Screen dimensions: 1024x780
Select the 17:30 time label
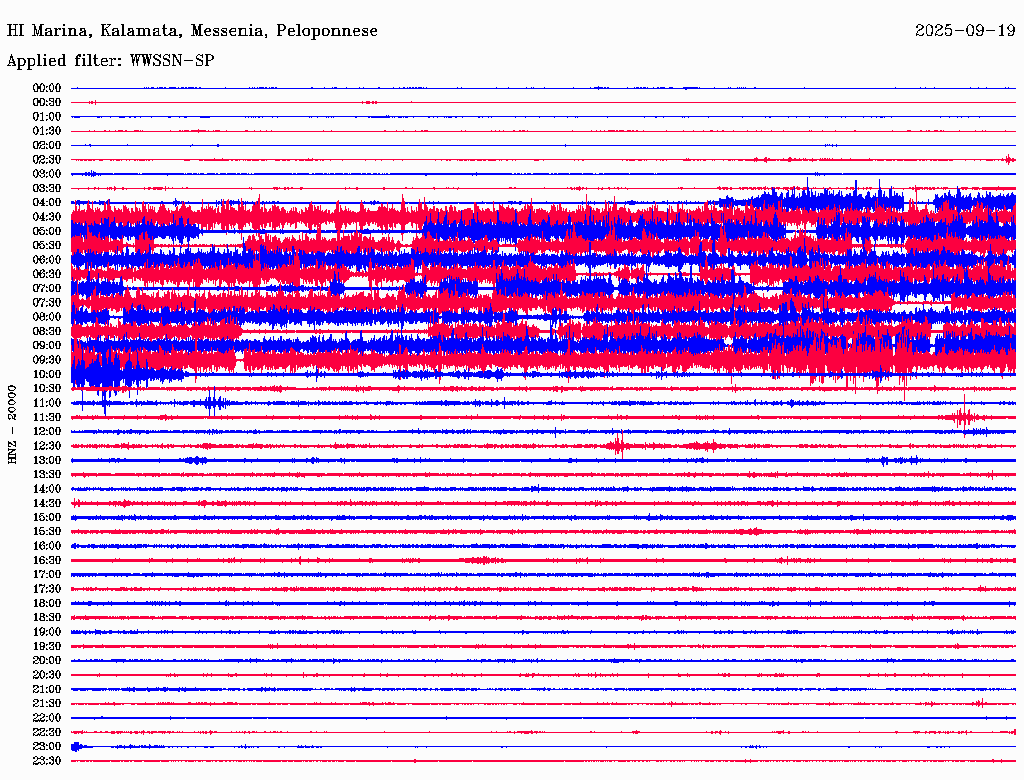(47, 589)
